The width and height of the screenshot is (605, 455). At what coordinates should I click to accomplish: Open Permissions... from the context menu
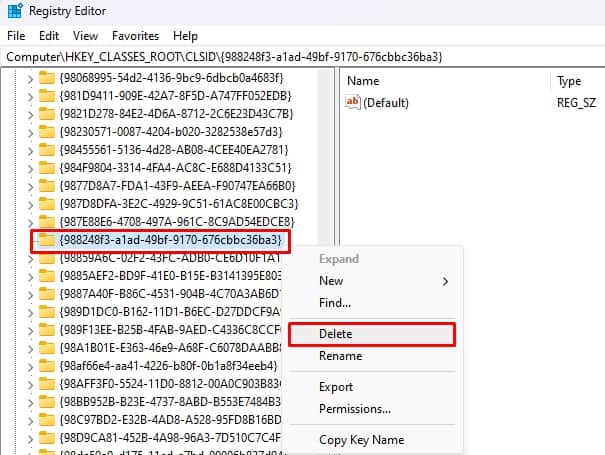pos(355,409)
